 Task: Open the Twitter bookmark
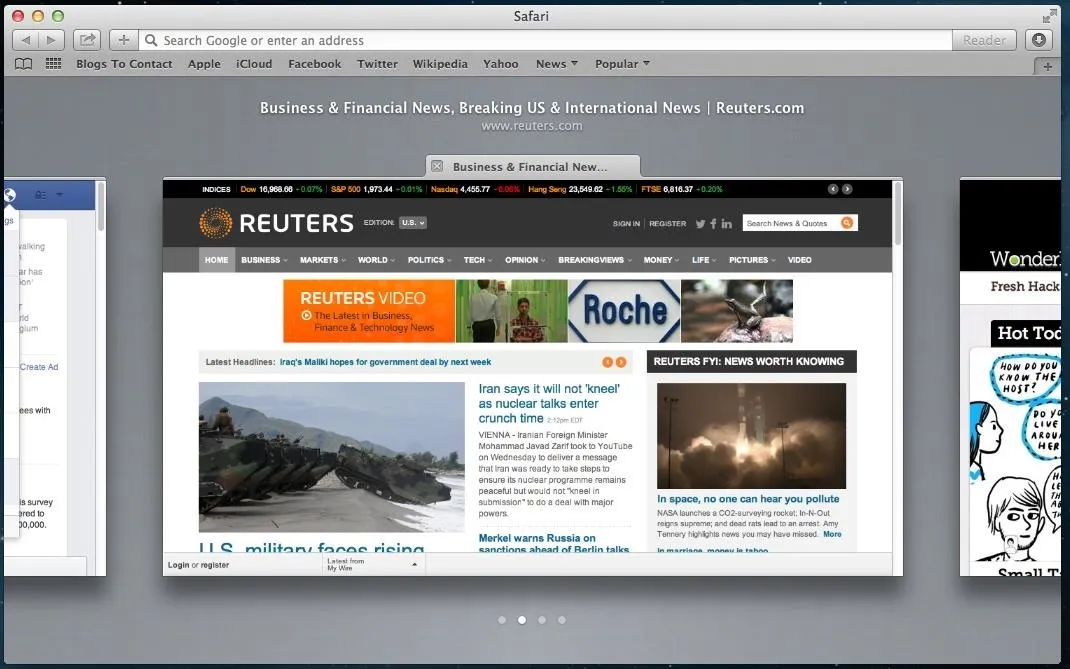pyautogui.click(x=377, y=63)
